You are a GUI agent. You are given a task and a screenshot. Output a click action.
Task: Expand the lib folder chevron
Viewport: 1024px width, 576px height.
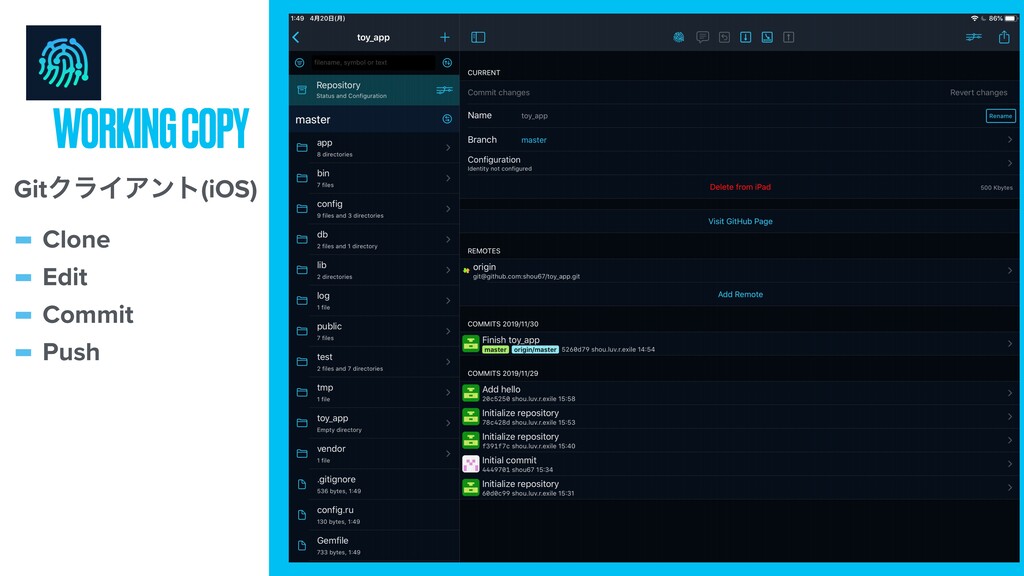pos(448,270)
